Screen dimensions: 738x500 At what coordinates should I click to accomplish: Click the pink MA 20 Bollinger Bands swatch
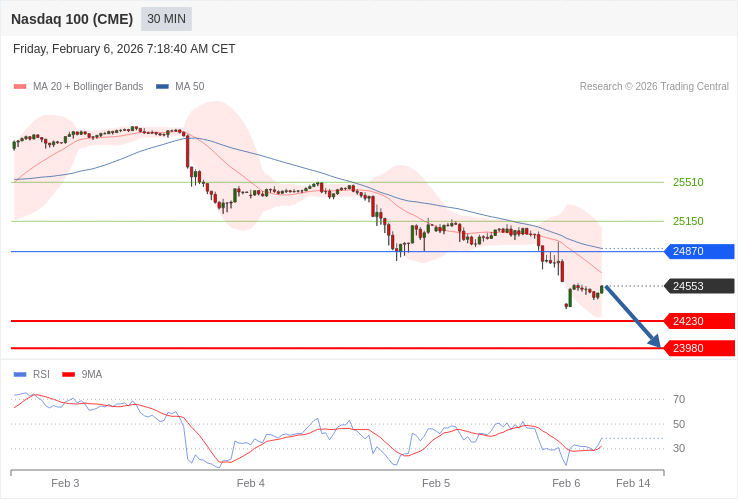point(20,87)
